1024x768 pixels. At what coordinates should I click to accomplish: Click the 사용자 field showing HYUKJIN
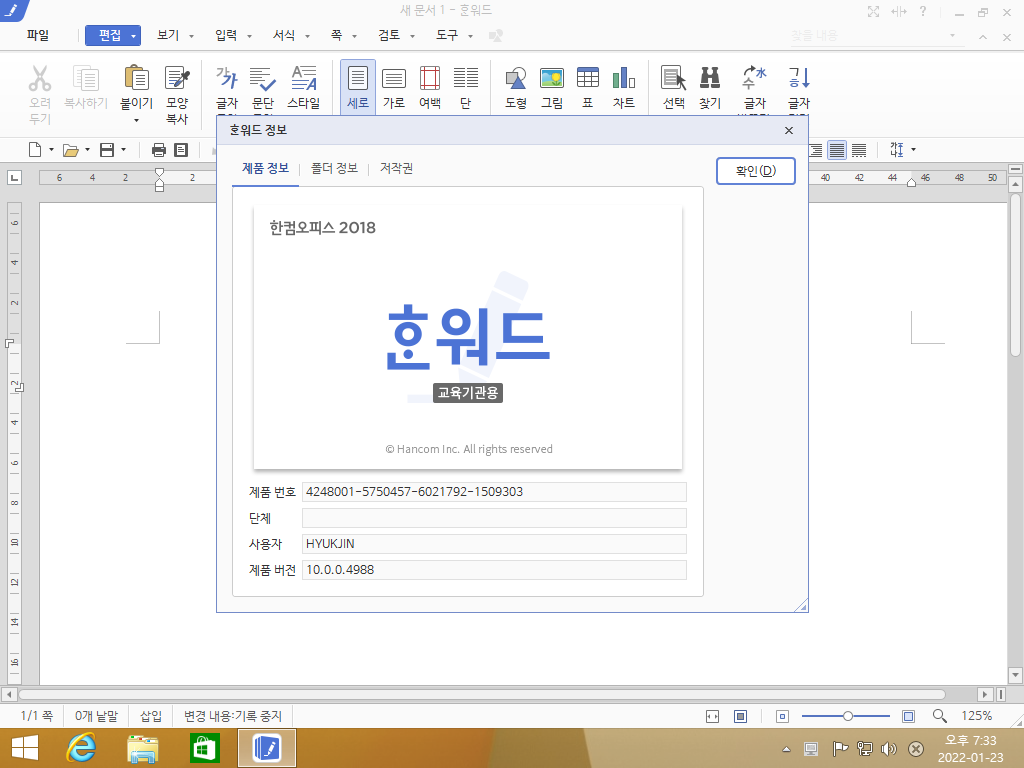click(x=494, y=544)
